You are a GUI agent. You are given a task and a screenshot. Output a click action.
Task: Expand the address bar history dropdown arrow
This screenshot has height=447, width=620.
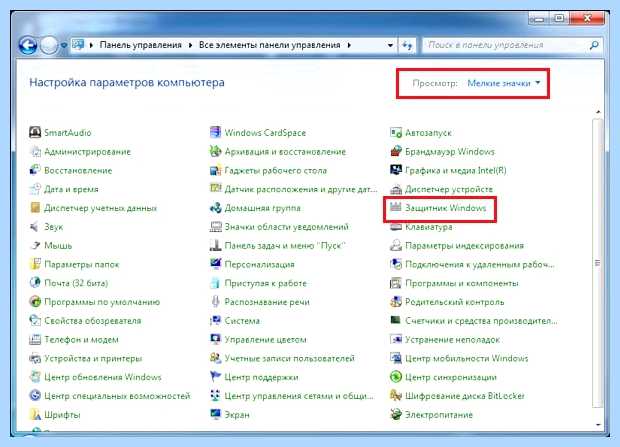[x=390, y=45]
